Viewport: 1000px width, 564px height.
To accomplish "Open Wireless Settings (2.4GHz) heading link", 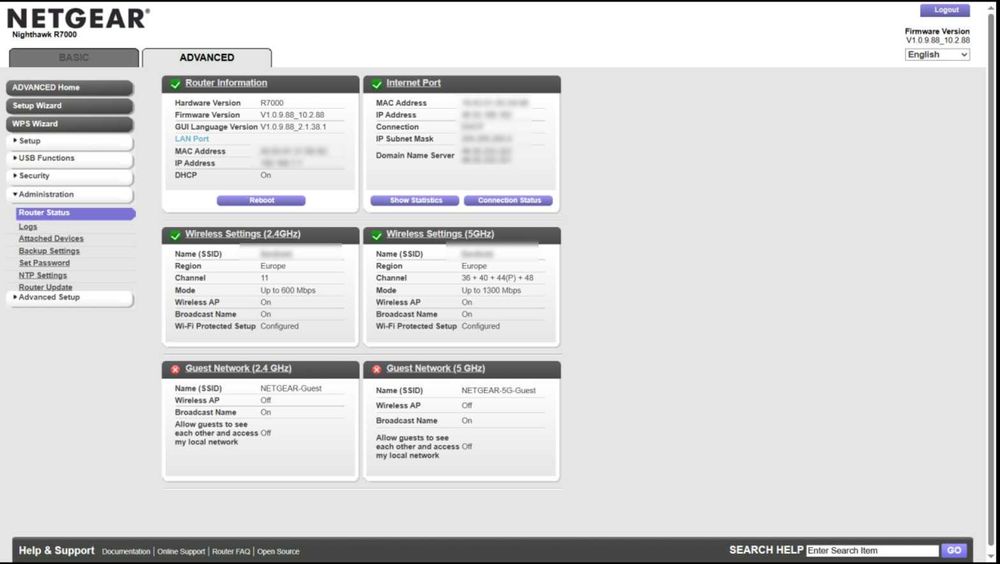I will pos(242,234).
